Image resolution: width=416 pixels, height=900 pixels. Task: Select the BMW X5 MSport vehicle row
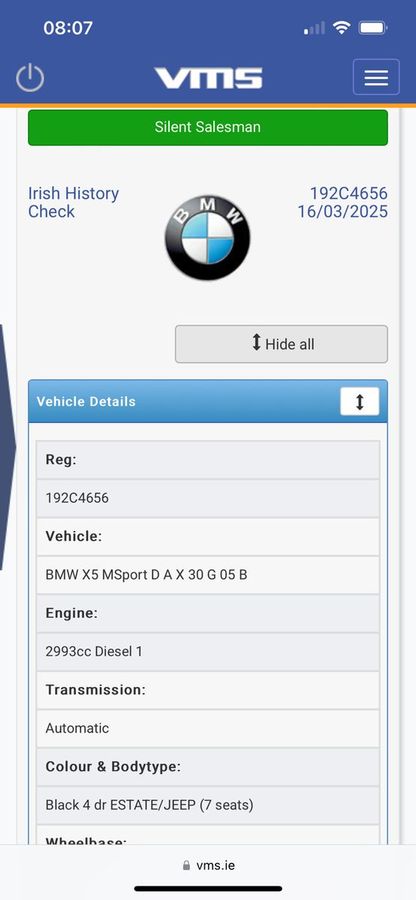tap(208, 575)
